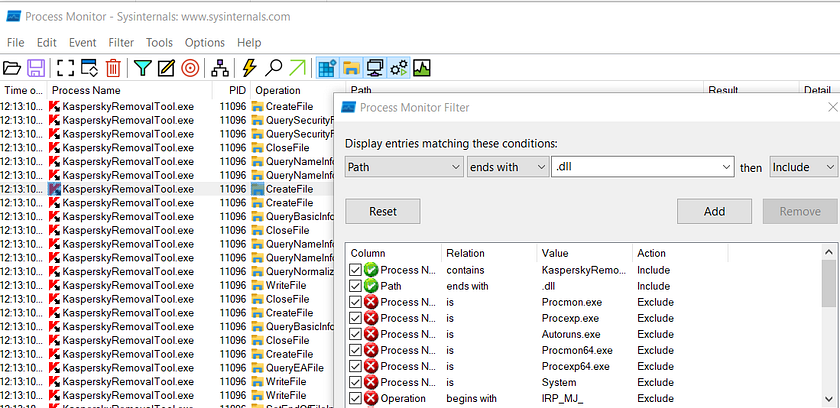This screenshot has width=840, height=408.
Task: Click the filter list vertical scrollbar thumb
Action: tap(830, 283)
